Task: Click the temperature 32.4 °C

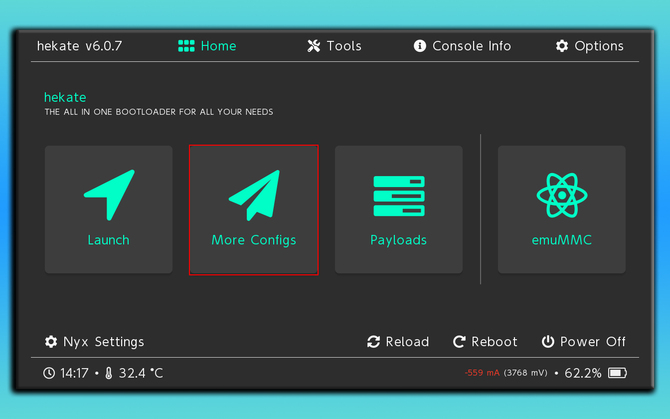Action: tap(141, 373)
